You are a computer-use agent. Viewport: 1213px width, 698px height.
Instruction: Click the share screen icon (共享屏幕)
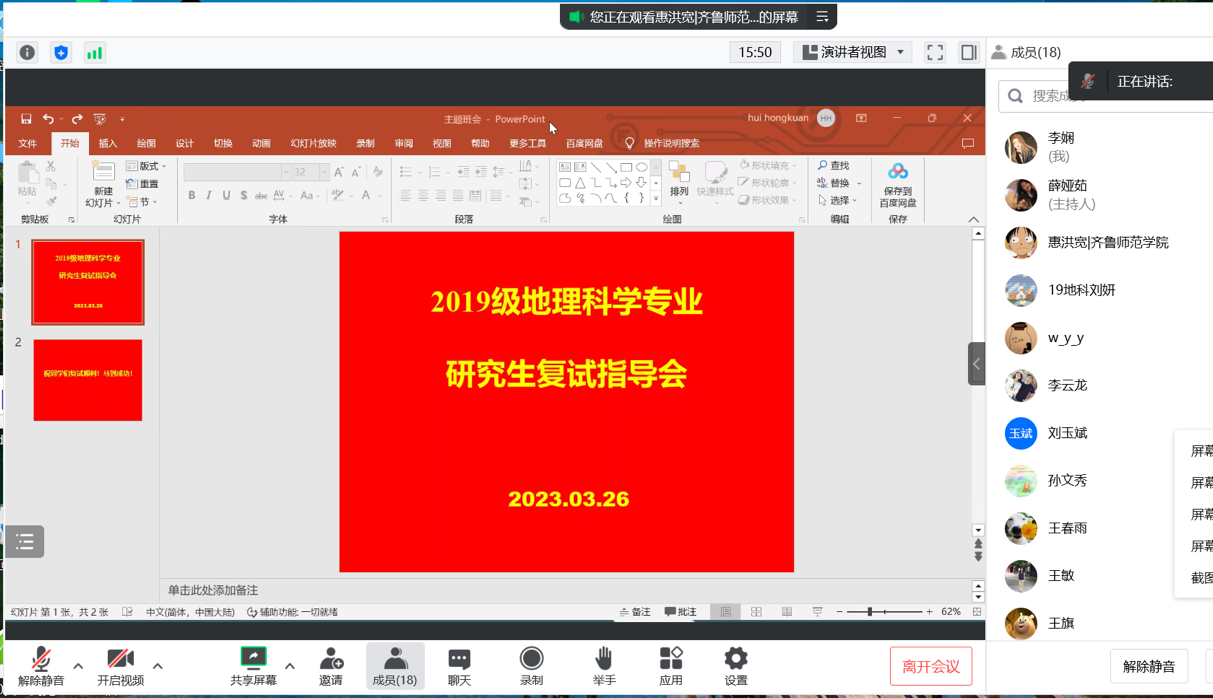tap(253, 665)
